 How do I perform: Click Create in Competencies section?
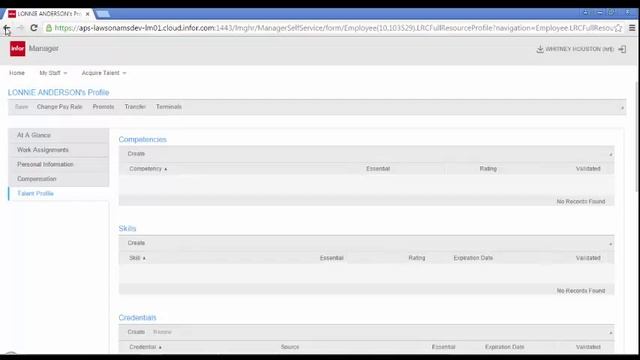[x=136, y=154]
